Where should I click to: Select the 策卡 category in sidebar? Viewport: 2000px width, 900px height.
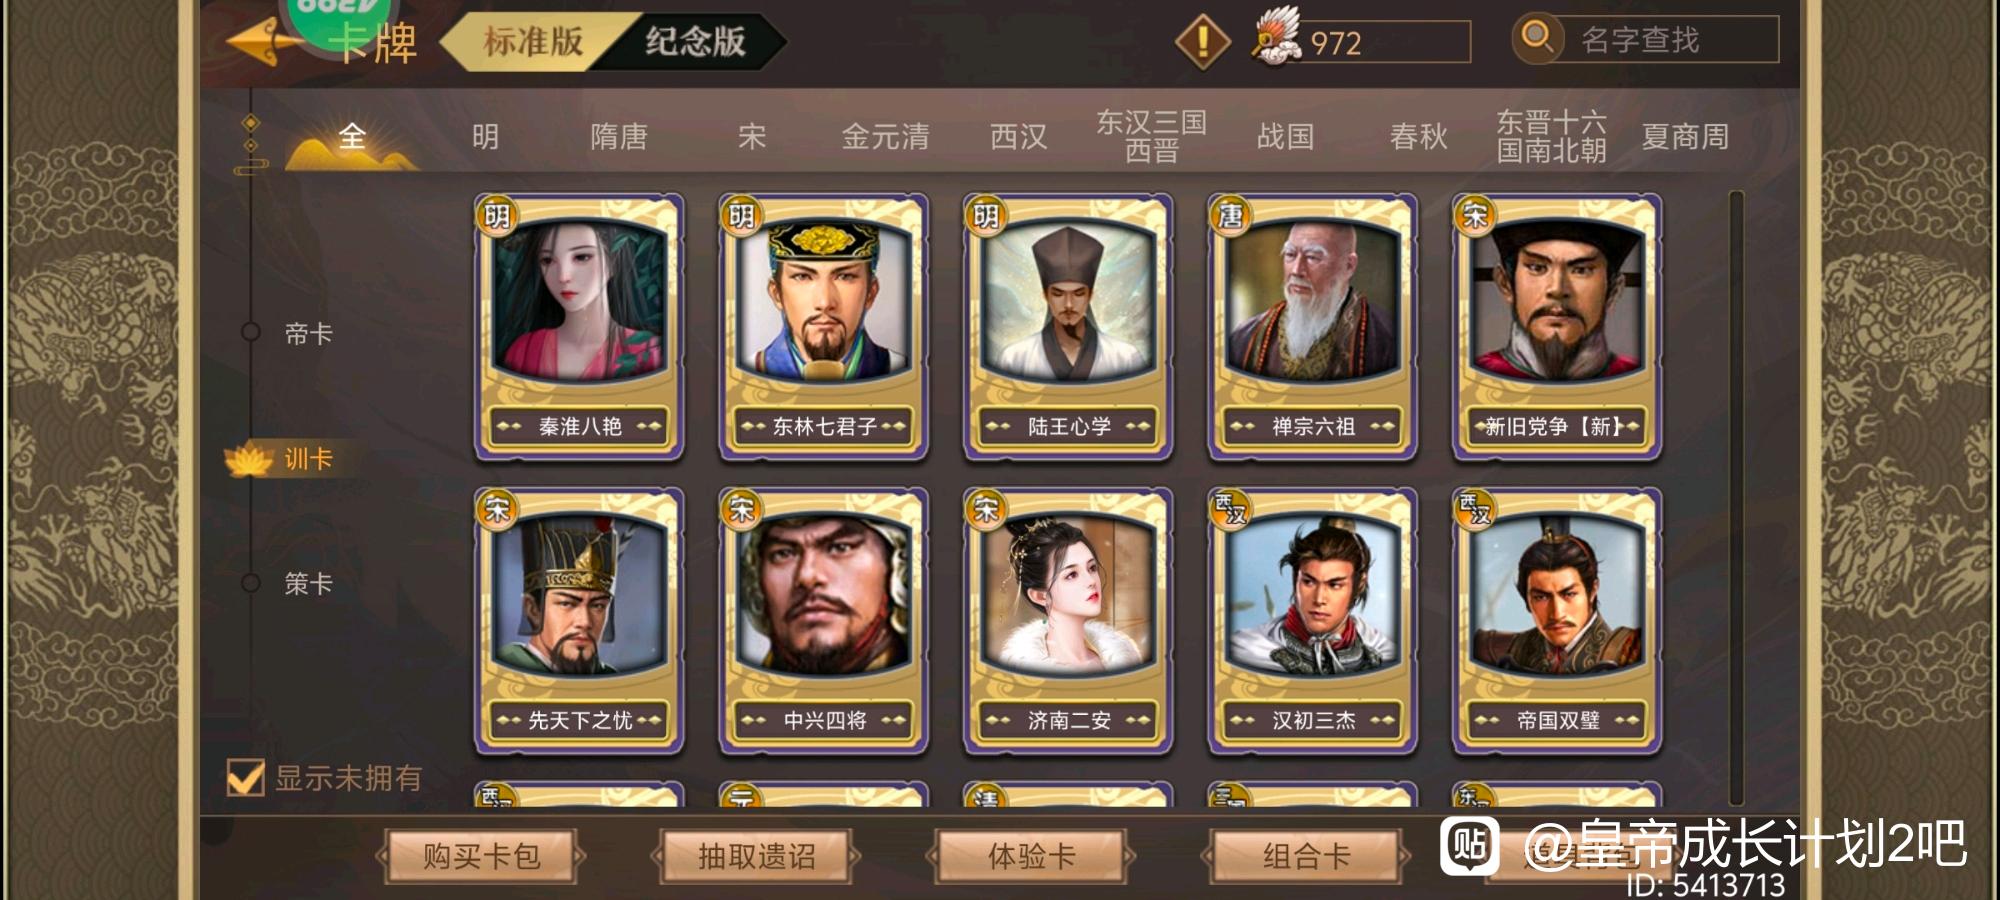[x=308, y=584]
